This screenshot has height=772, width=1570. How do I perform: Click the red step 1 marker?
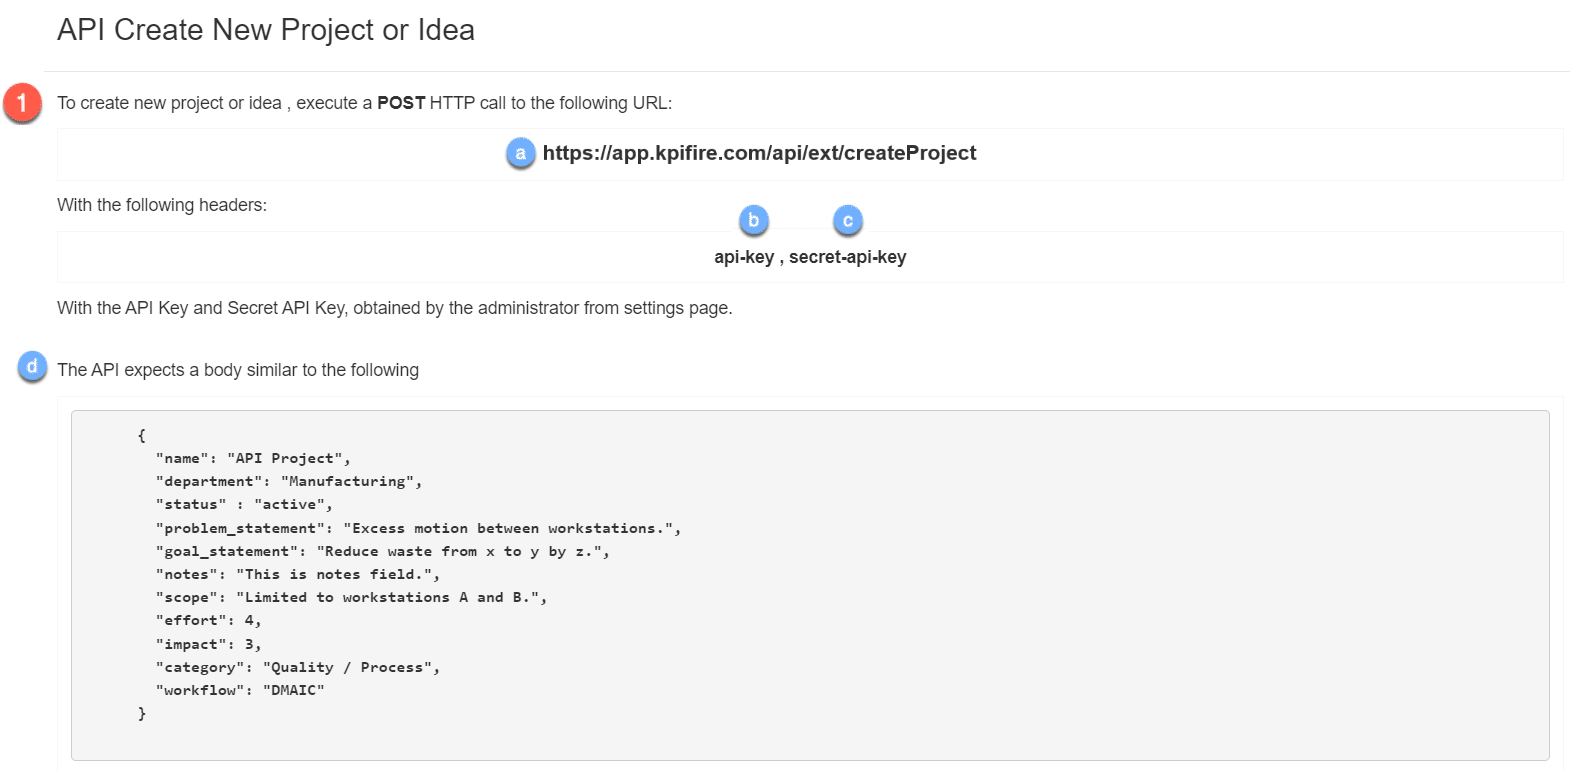[22, 103]
